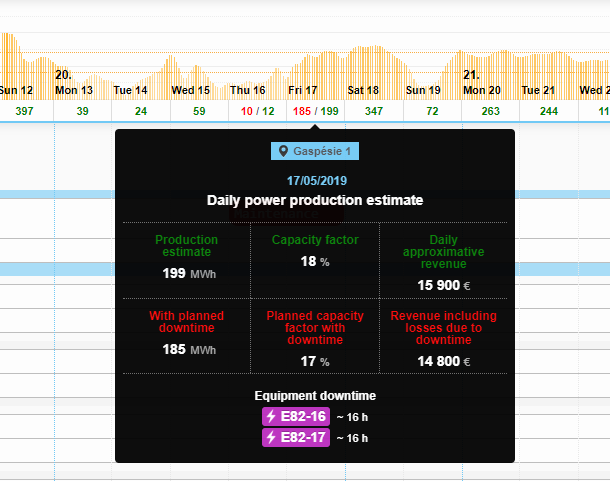
Task: Jump to Sat 18 on the timeline
Action: coord(363,90)
